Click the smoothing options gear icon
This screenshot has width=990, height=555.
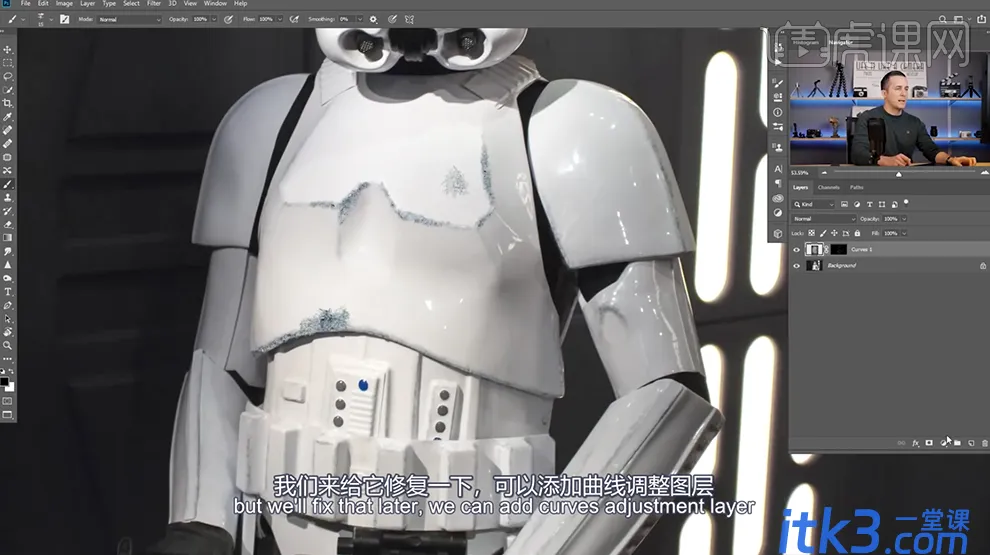373,20
